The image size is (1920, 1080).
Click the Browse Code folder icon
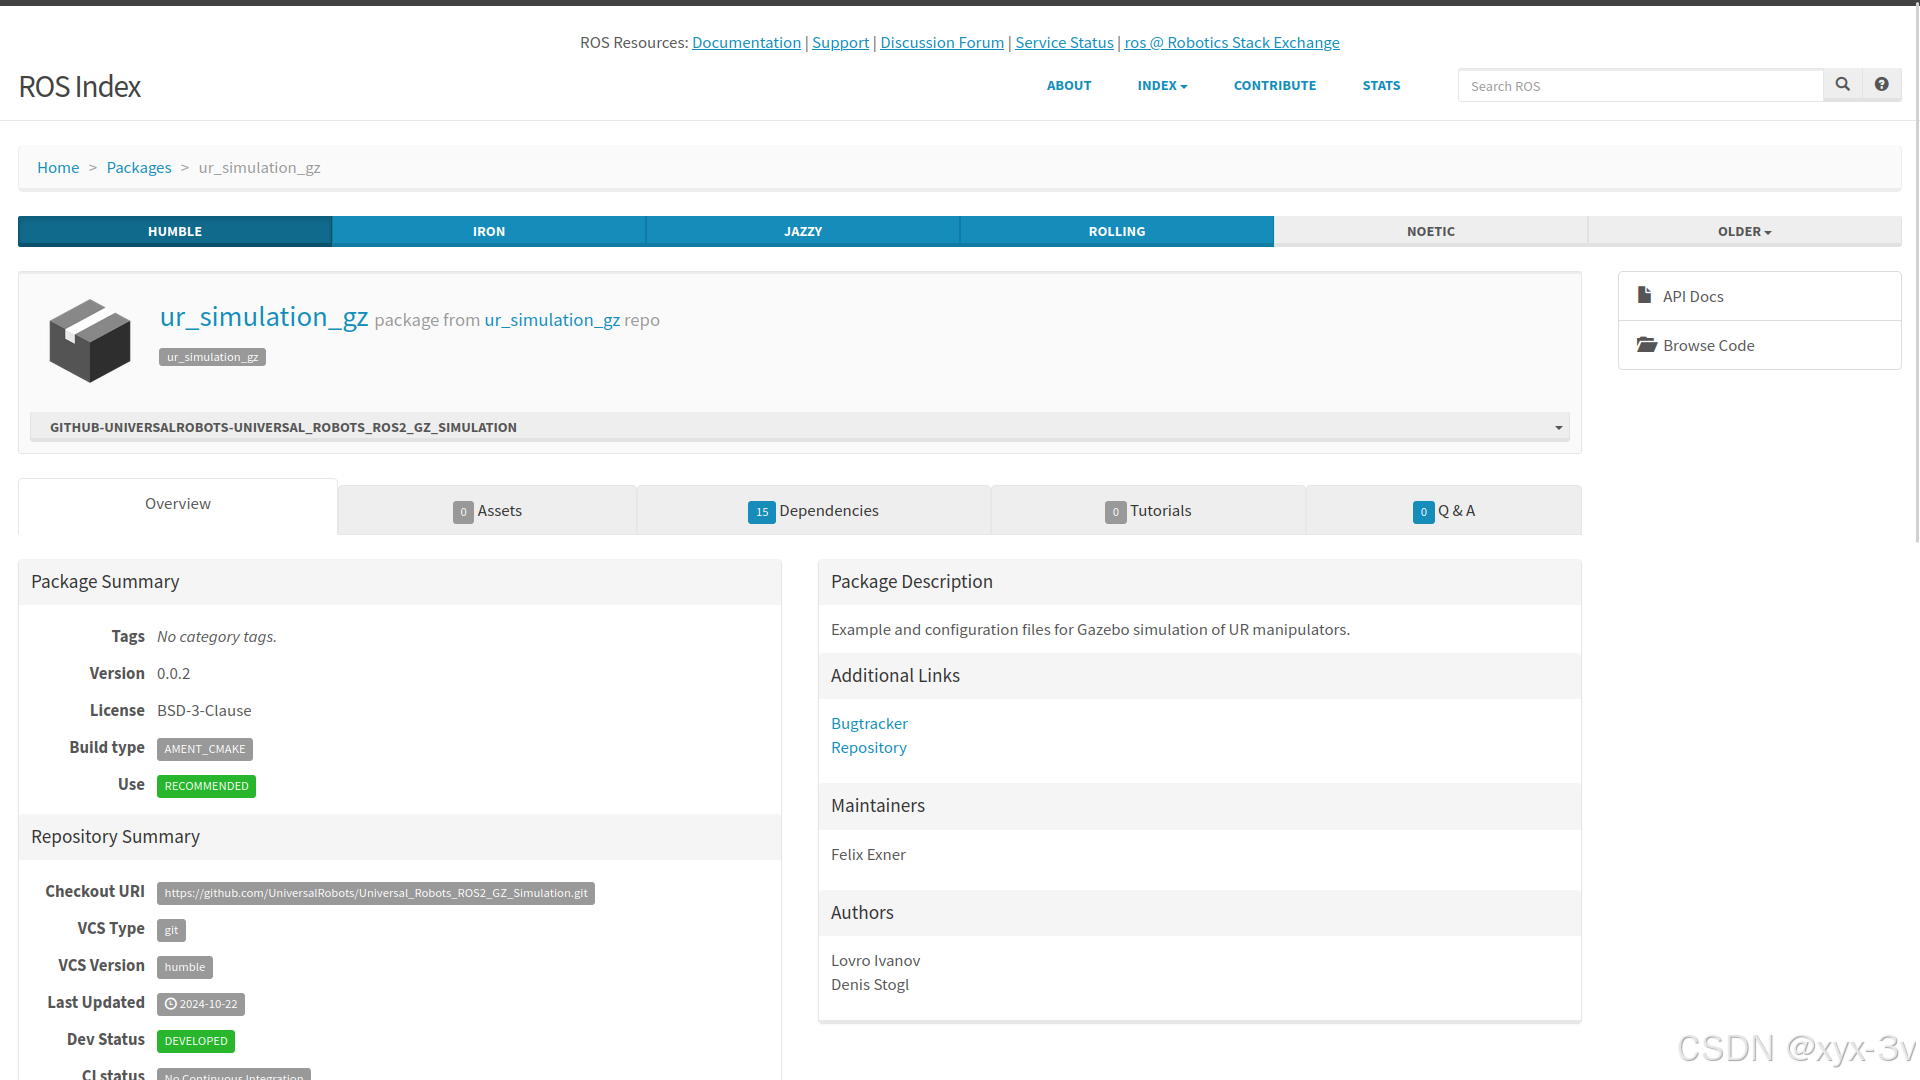click(x=1646, y=345)
